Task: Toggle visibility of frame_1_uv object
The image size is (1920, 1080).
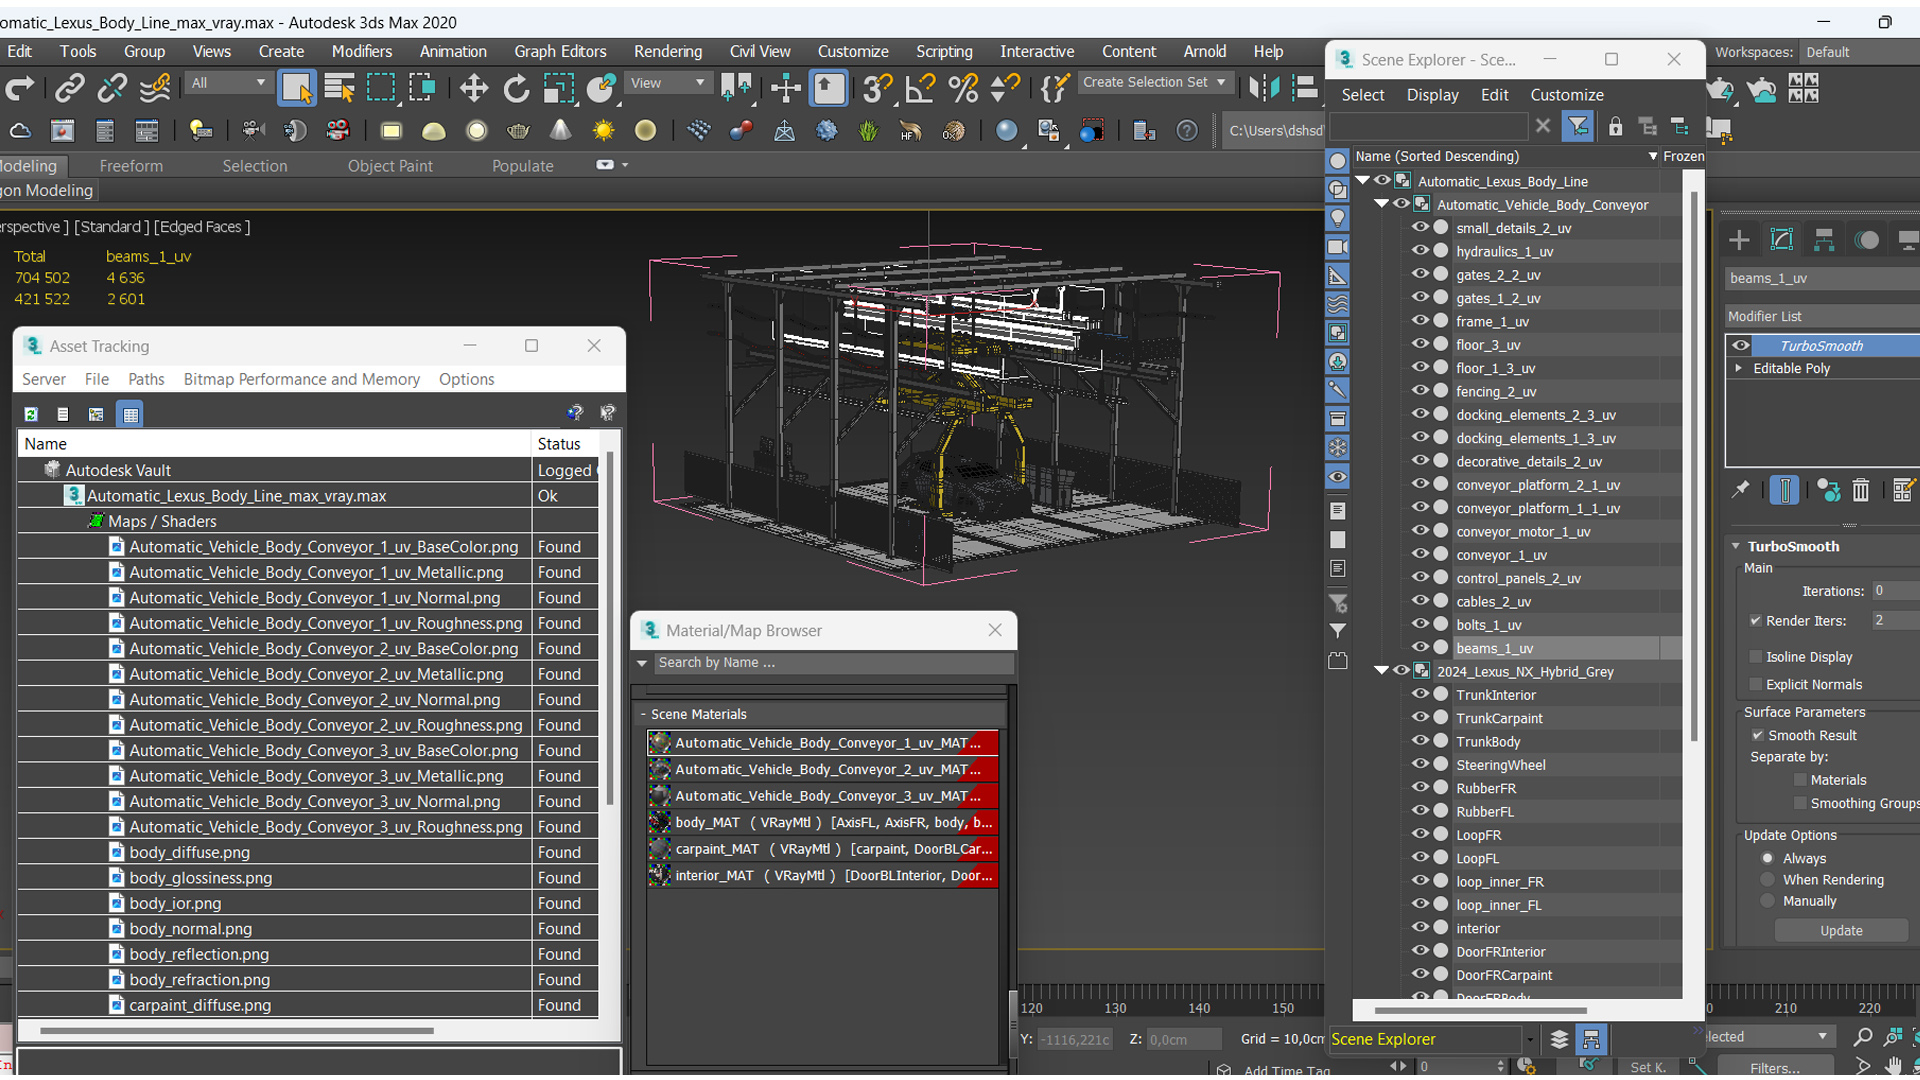Action: pyautogui.click(x=1420, y=321)
